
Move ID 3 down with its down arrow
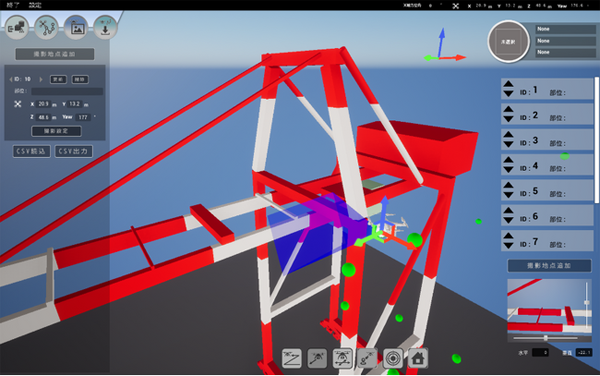click(x=508, y=144)
